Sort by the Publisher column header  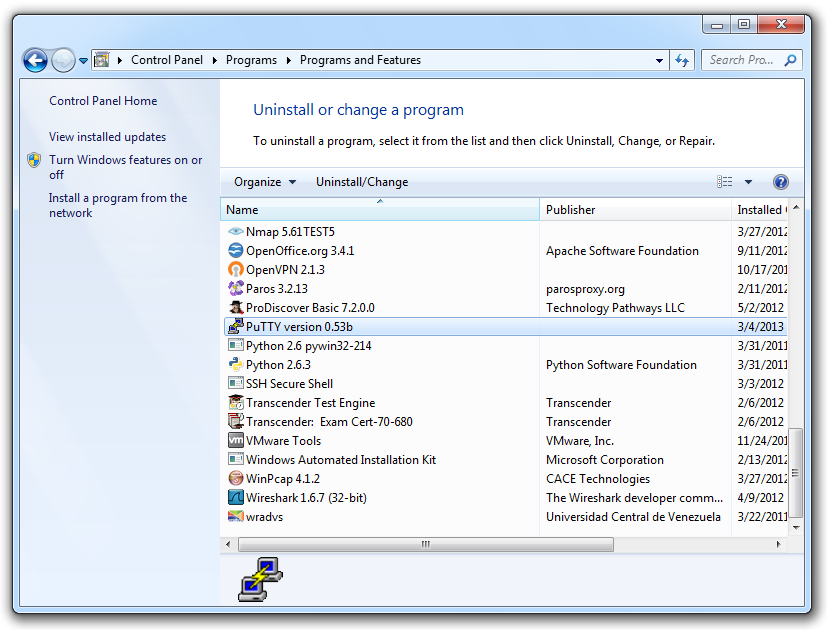tap(635, 209)
